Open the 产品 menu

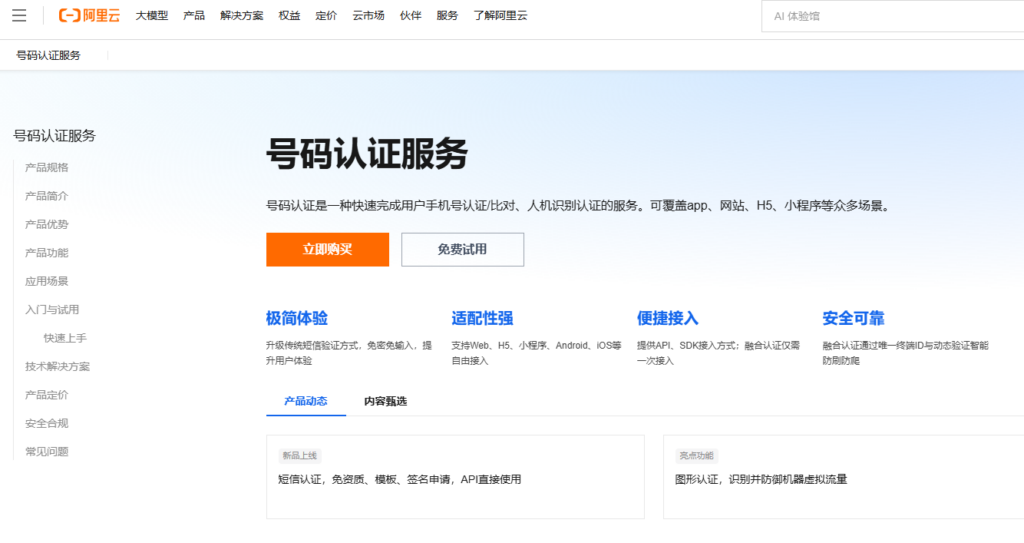[x=194, y=16]
